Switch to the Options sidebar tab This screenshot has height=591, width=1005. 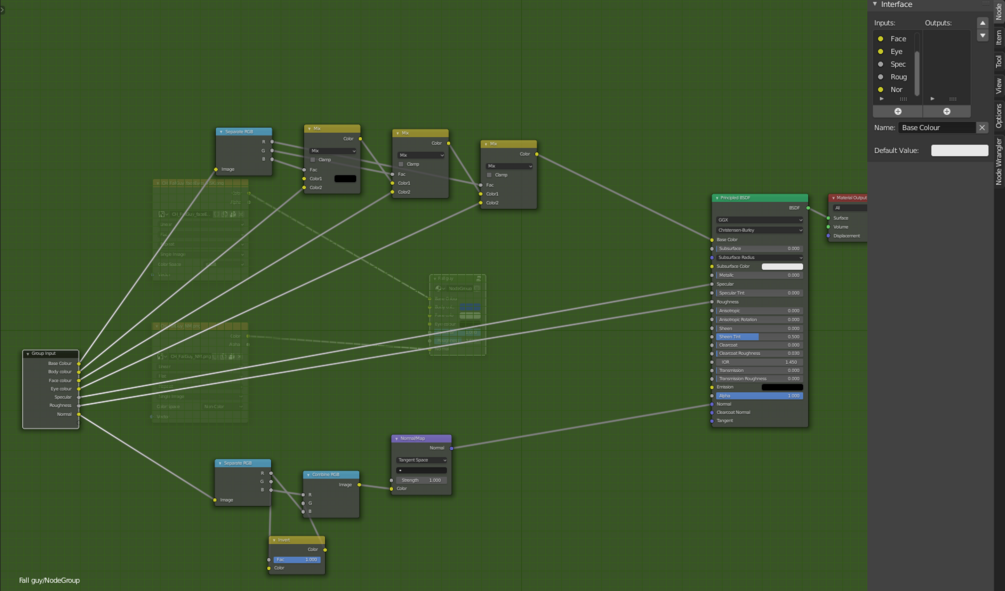click(999, 115)
